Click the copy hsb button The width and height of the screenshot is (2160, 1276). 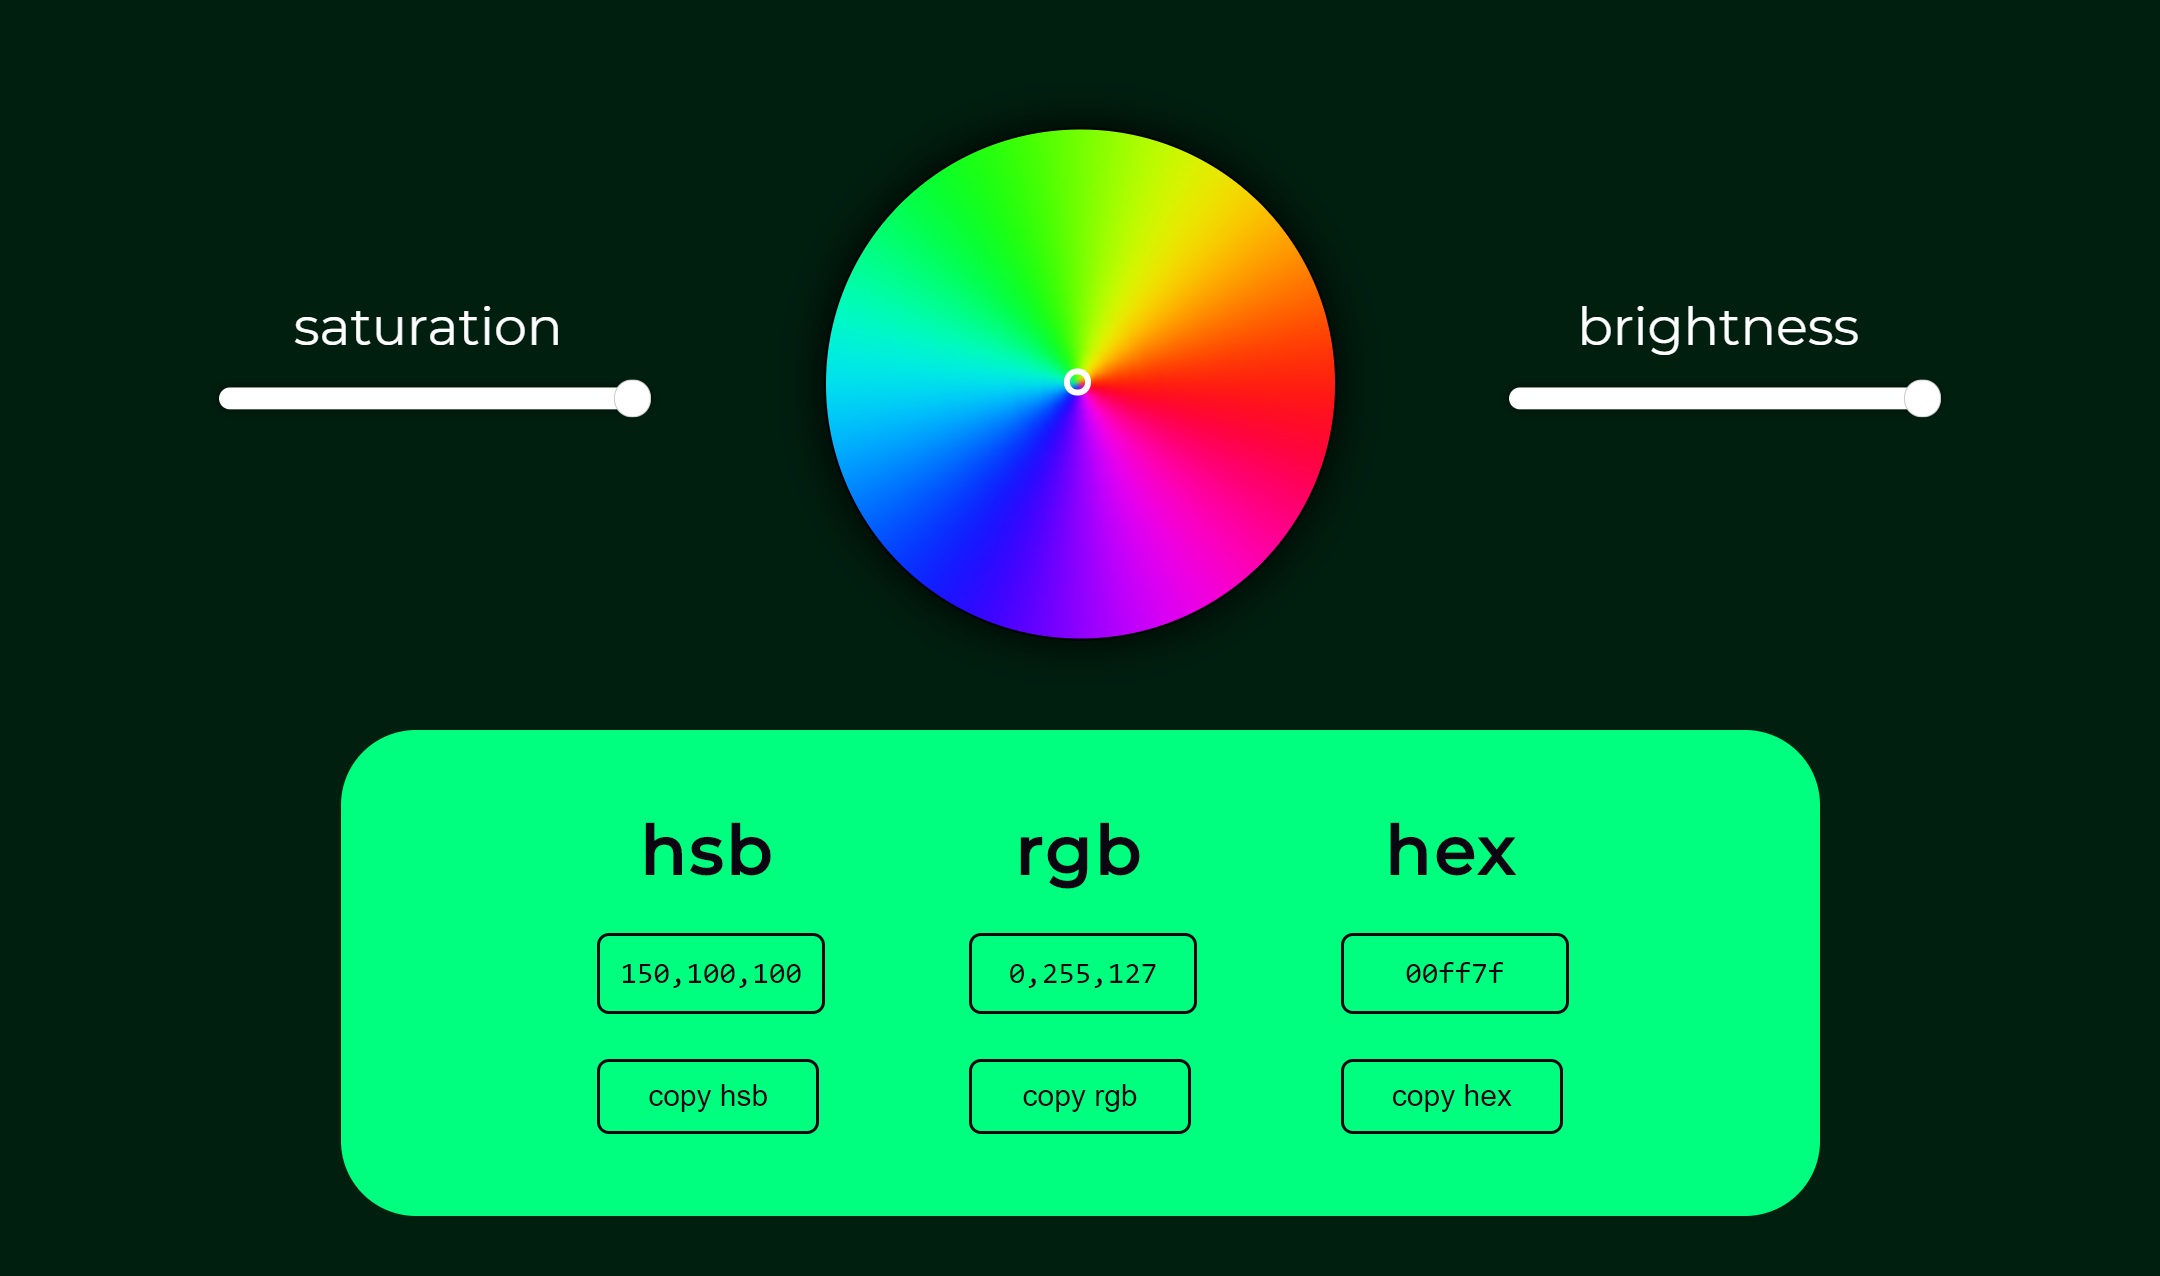pos(707,1096)
